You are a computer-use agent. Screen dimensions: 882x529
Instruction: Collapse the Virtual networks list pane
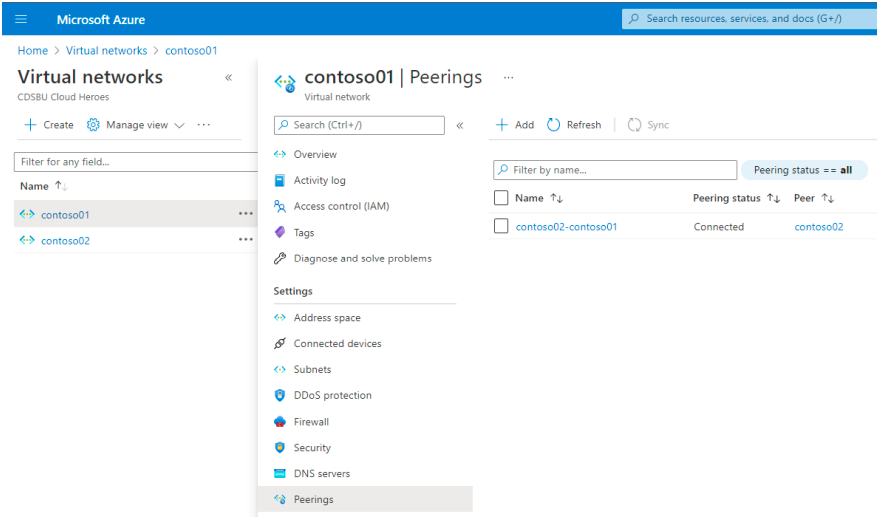pos(228,78)
